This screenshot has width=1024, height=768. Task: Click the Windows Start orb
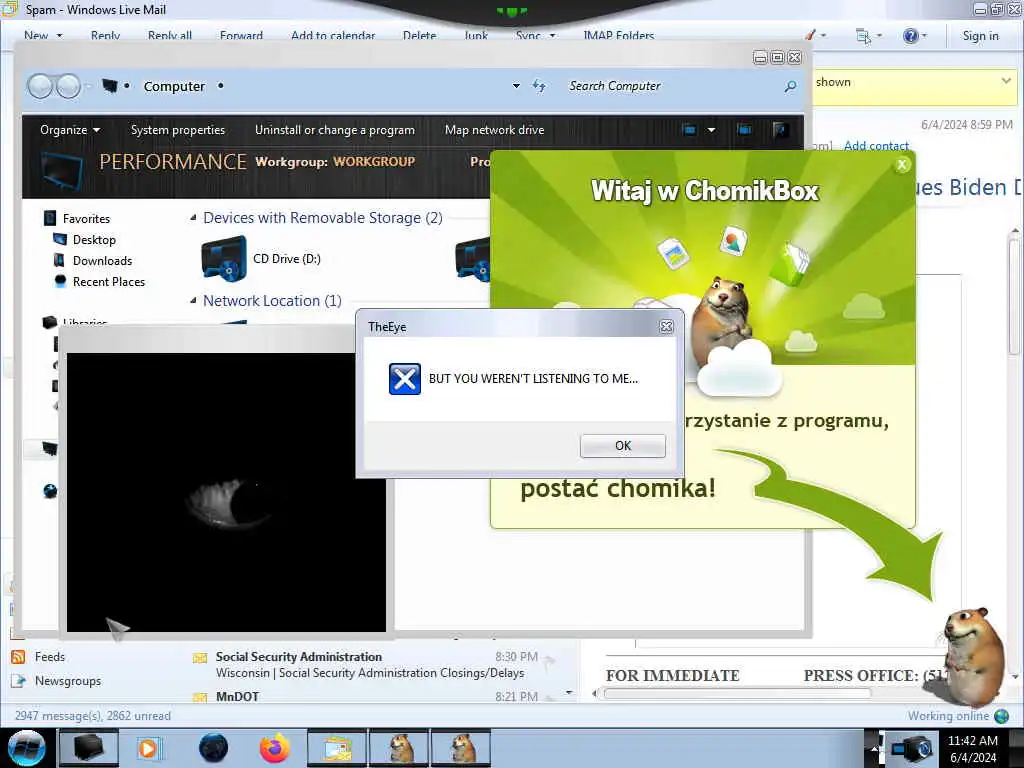click(x=27, y=748)
